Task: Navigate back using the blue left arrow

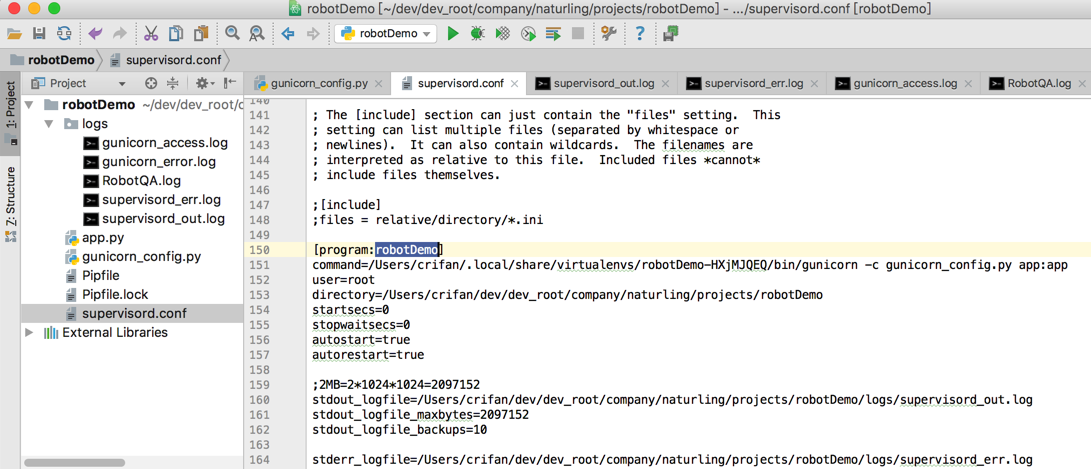Action: pyautogui.click(x=287, y=33)
